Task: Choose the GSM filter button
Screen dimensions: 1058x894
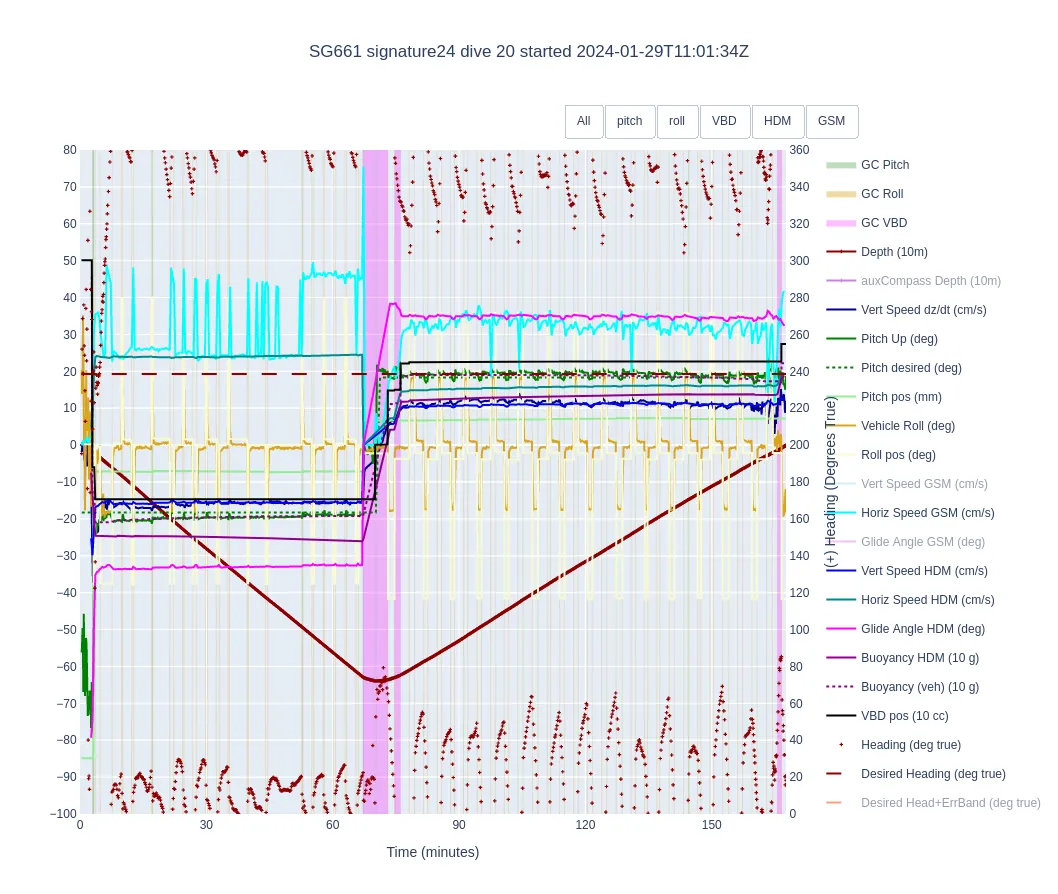Action: (831, 121)
